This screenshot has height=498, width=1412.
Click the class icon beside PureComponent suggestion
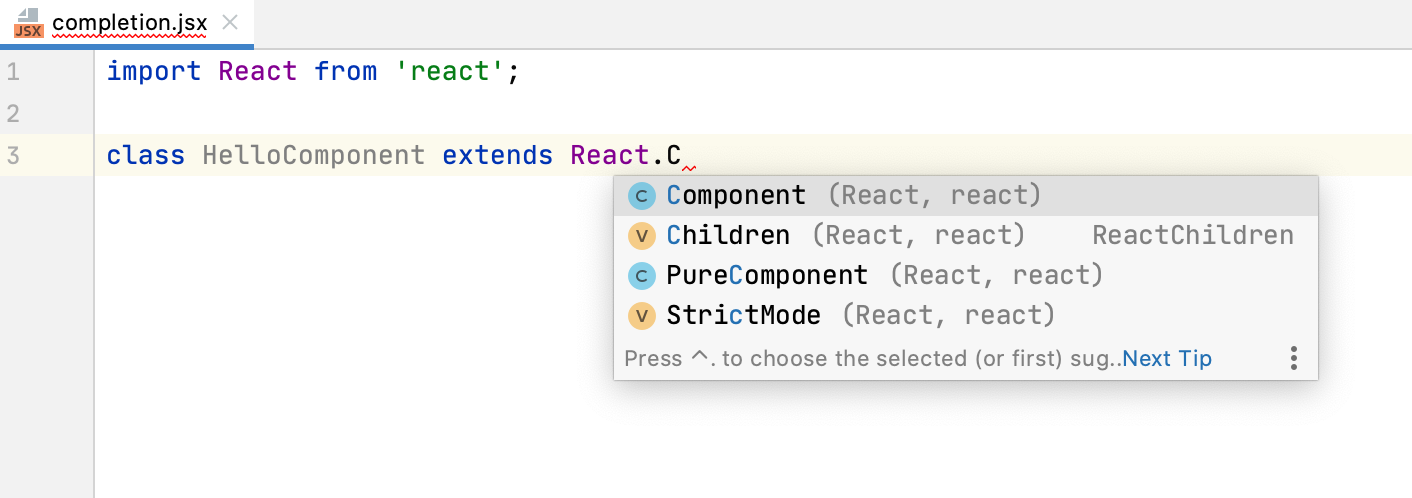click(641, 276)
